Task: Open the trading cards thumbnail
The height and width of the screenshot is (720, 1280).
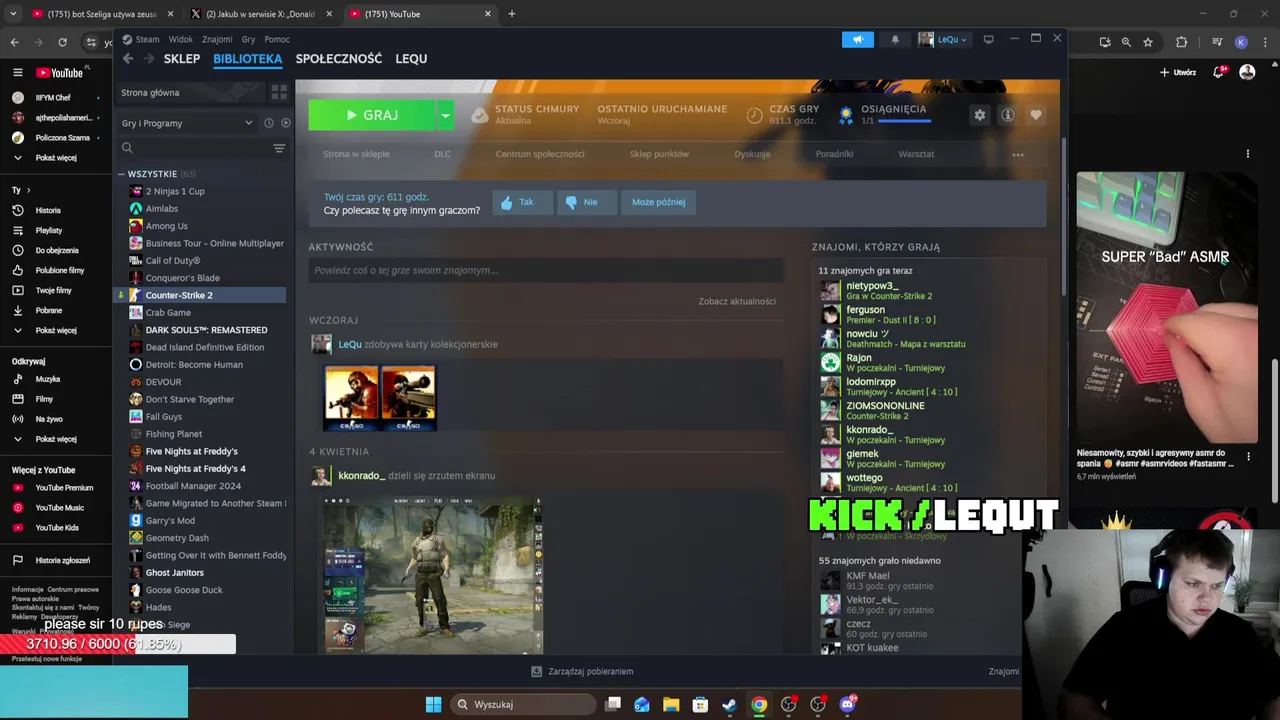Action: 380,398
